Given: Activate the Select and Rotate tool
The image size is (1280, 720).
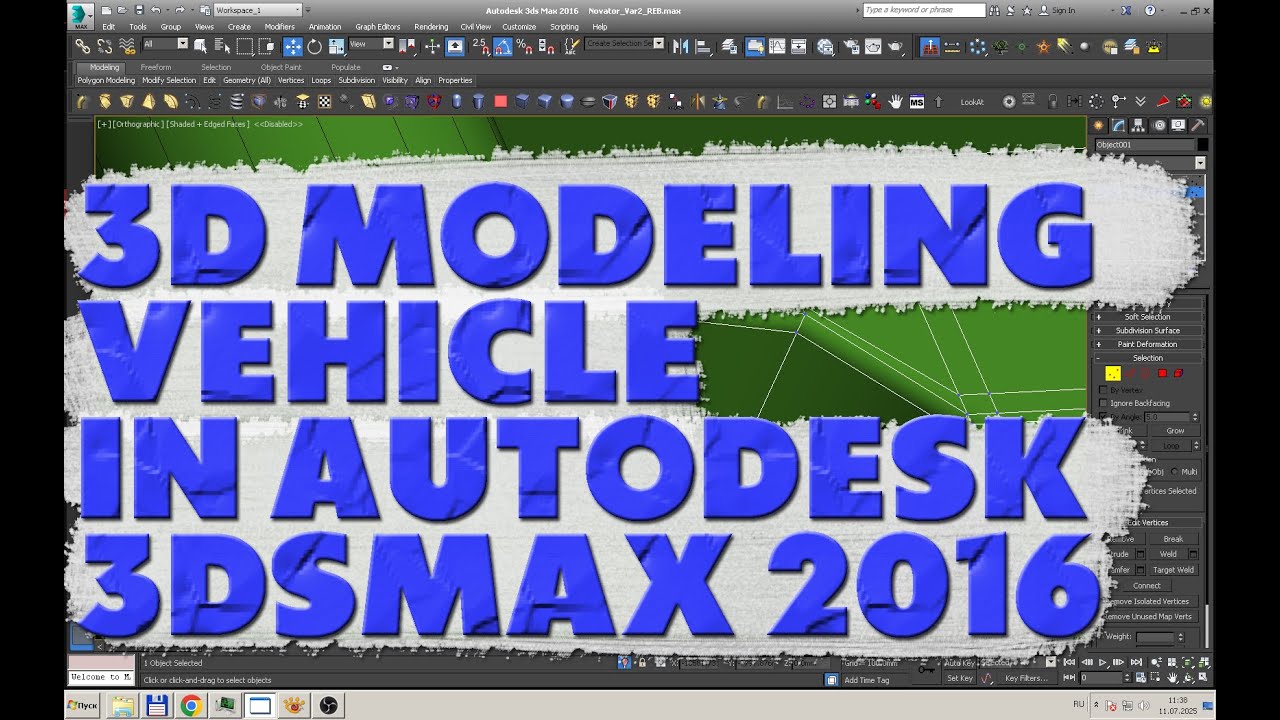Looking at the screenshot, I should 315,46.
